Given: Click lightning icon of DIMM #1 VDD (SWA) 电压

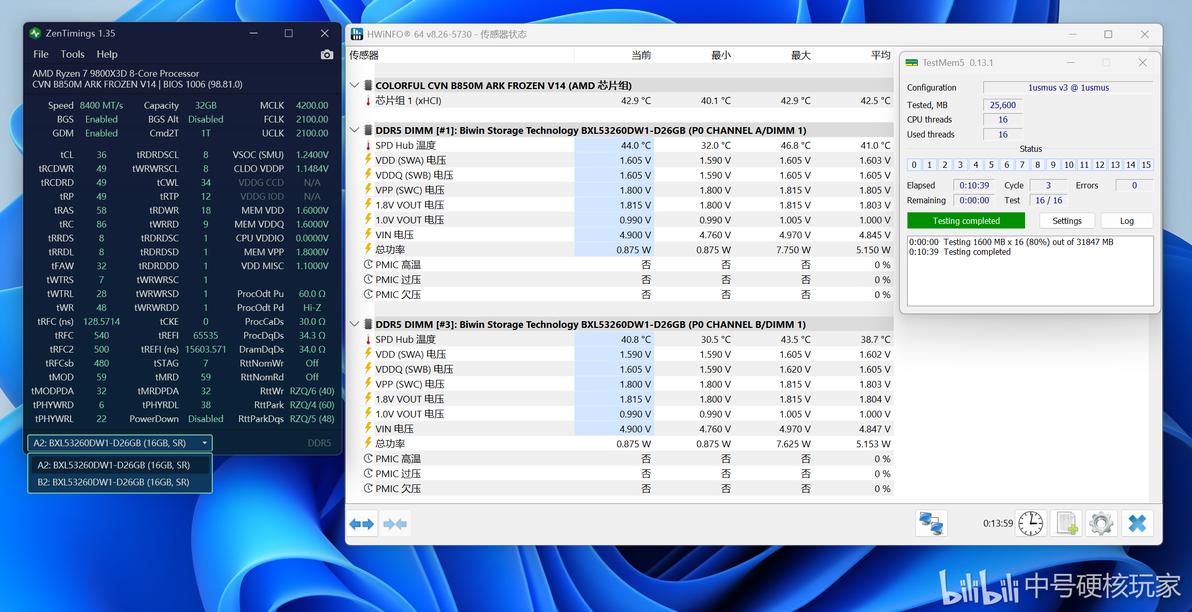Looking at the screenshot, I should 369,160.
